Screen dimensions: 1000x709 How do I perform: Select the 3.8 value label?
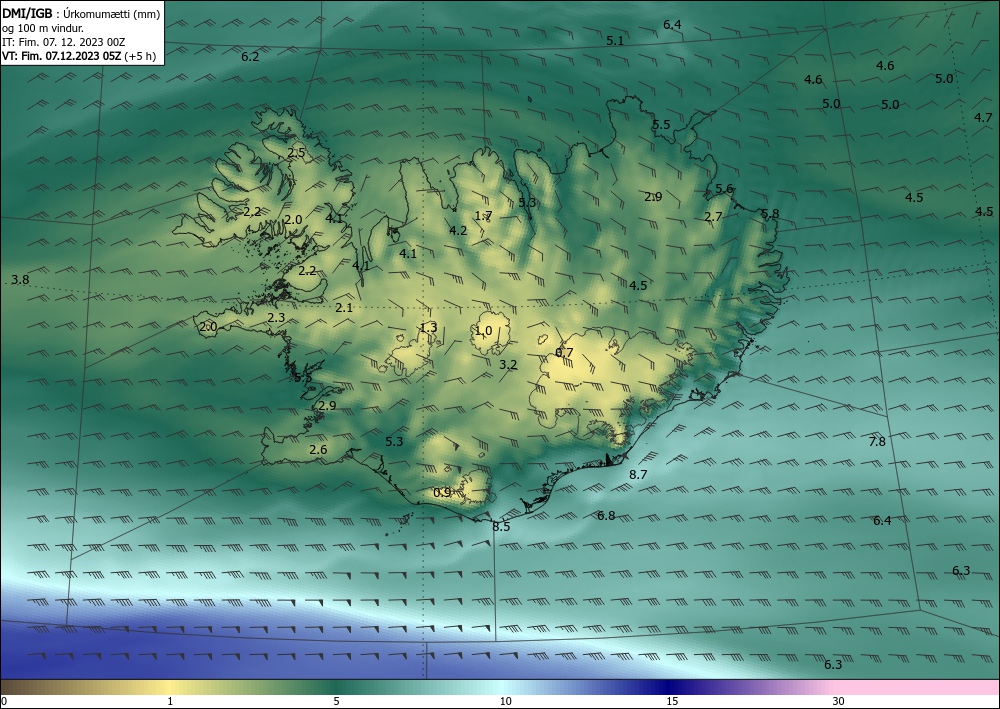click(20, 280)
